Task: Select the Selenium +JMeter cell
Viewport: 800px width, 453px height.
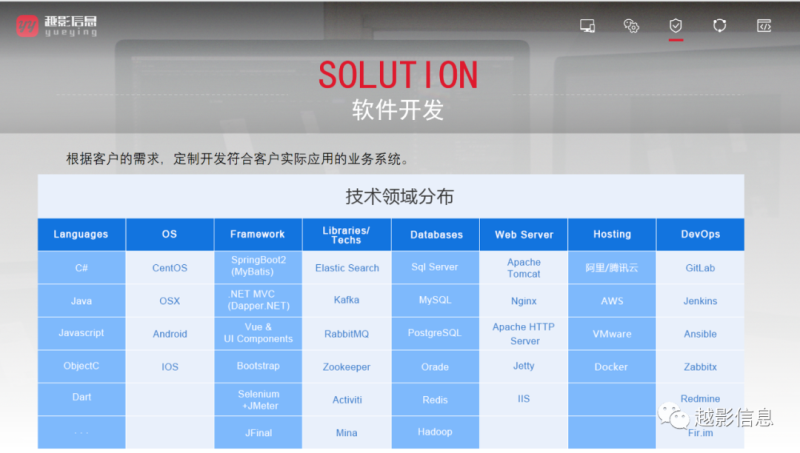Action: click(258, 399)
